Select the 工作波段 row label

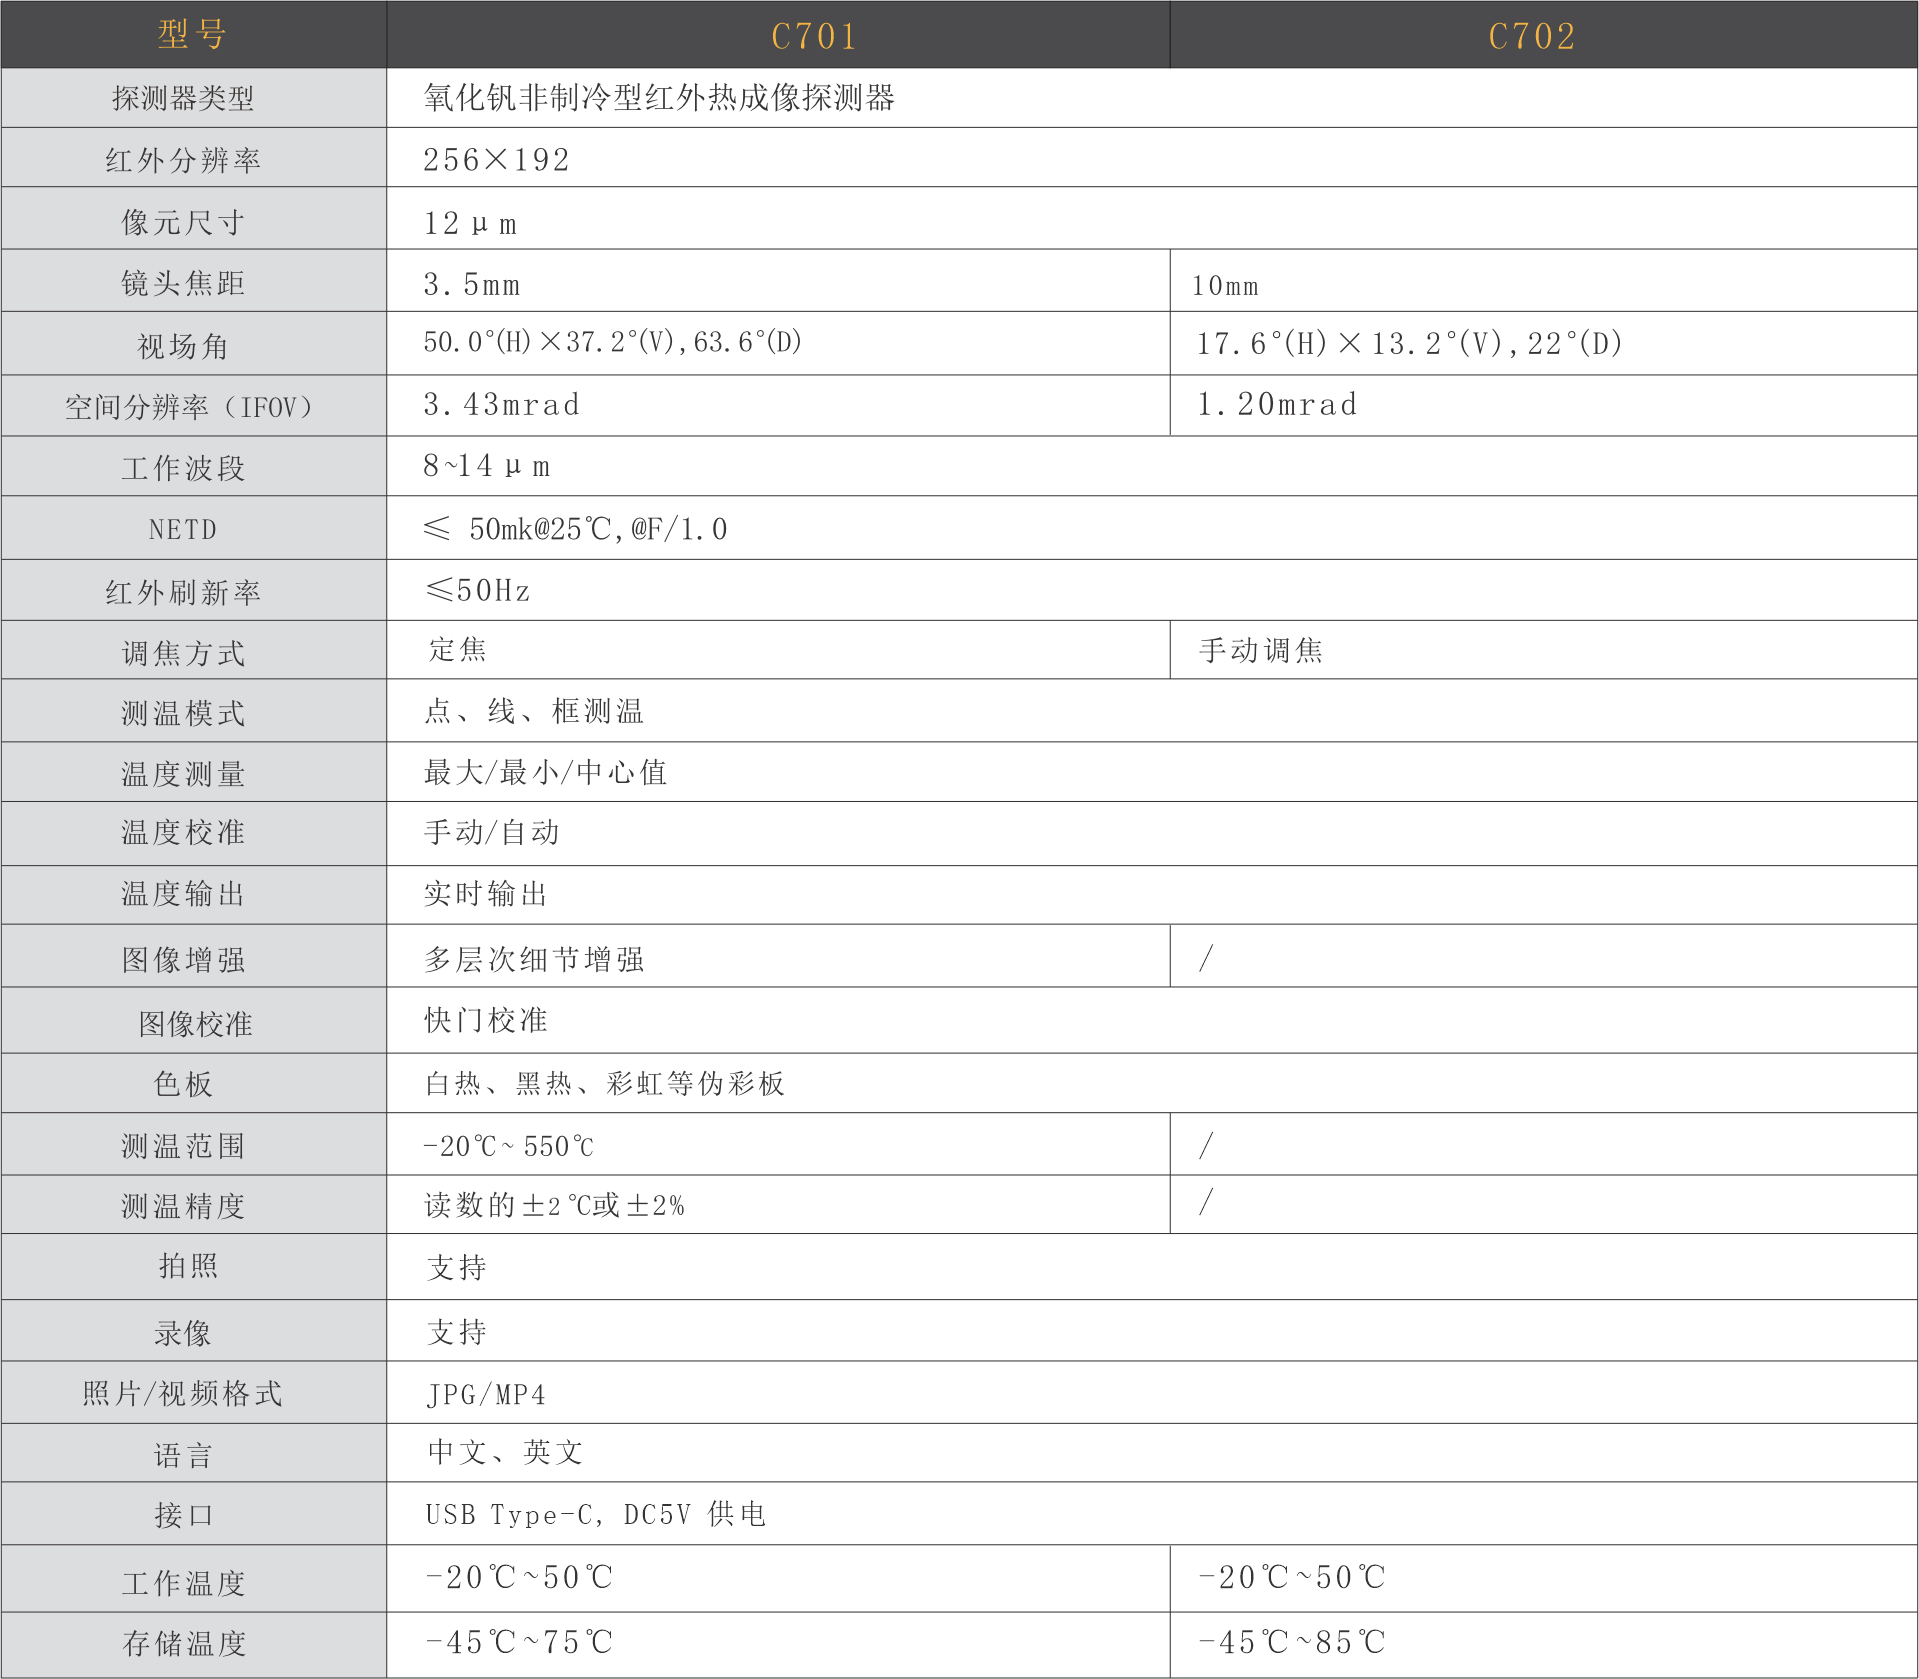coord(183,468)
